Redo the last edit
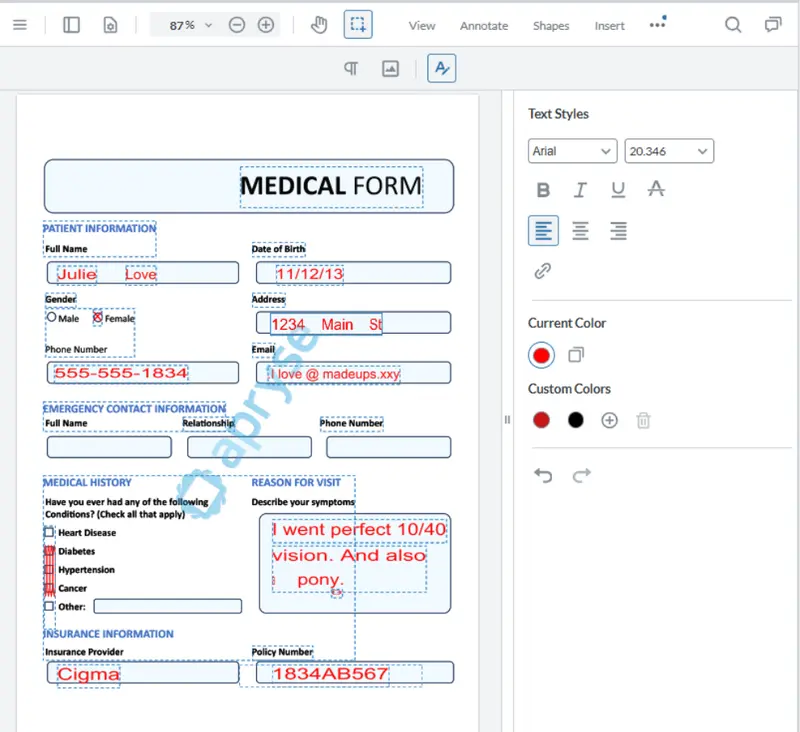This screenshot has height=732, width=800. [x=582, y=475]
